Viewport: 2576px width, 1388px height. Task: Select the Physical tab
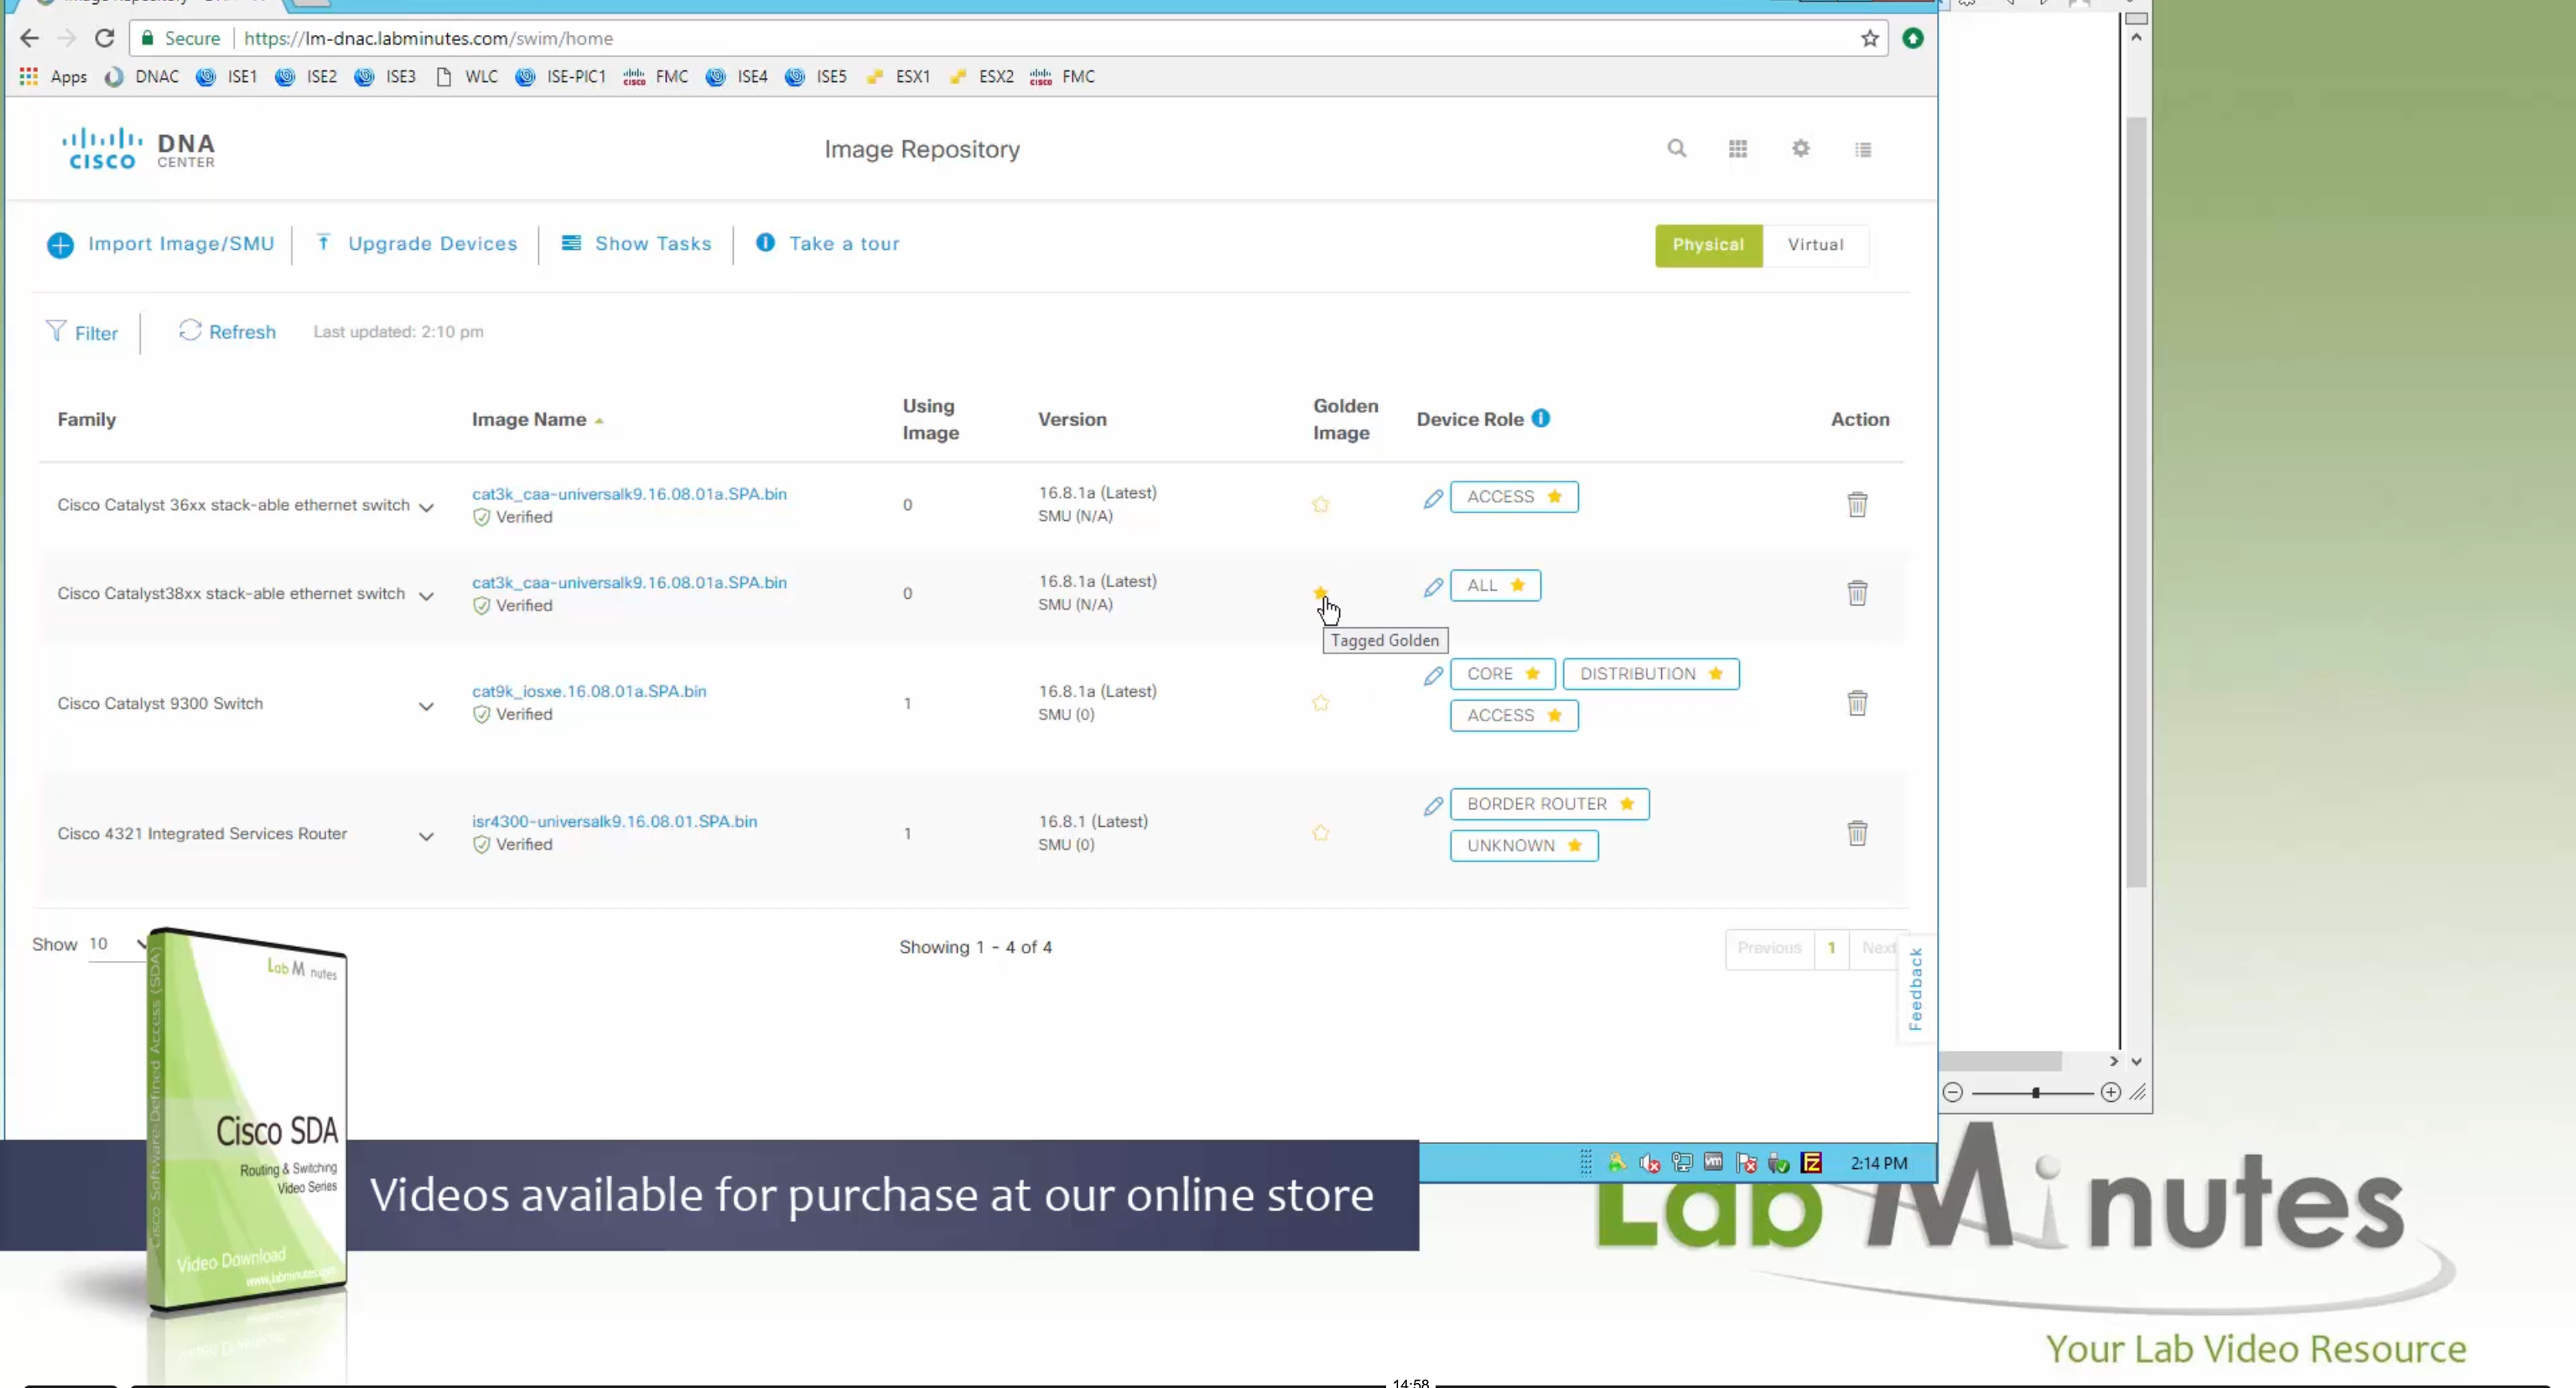(x=1707, y=245)
